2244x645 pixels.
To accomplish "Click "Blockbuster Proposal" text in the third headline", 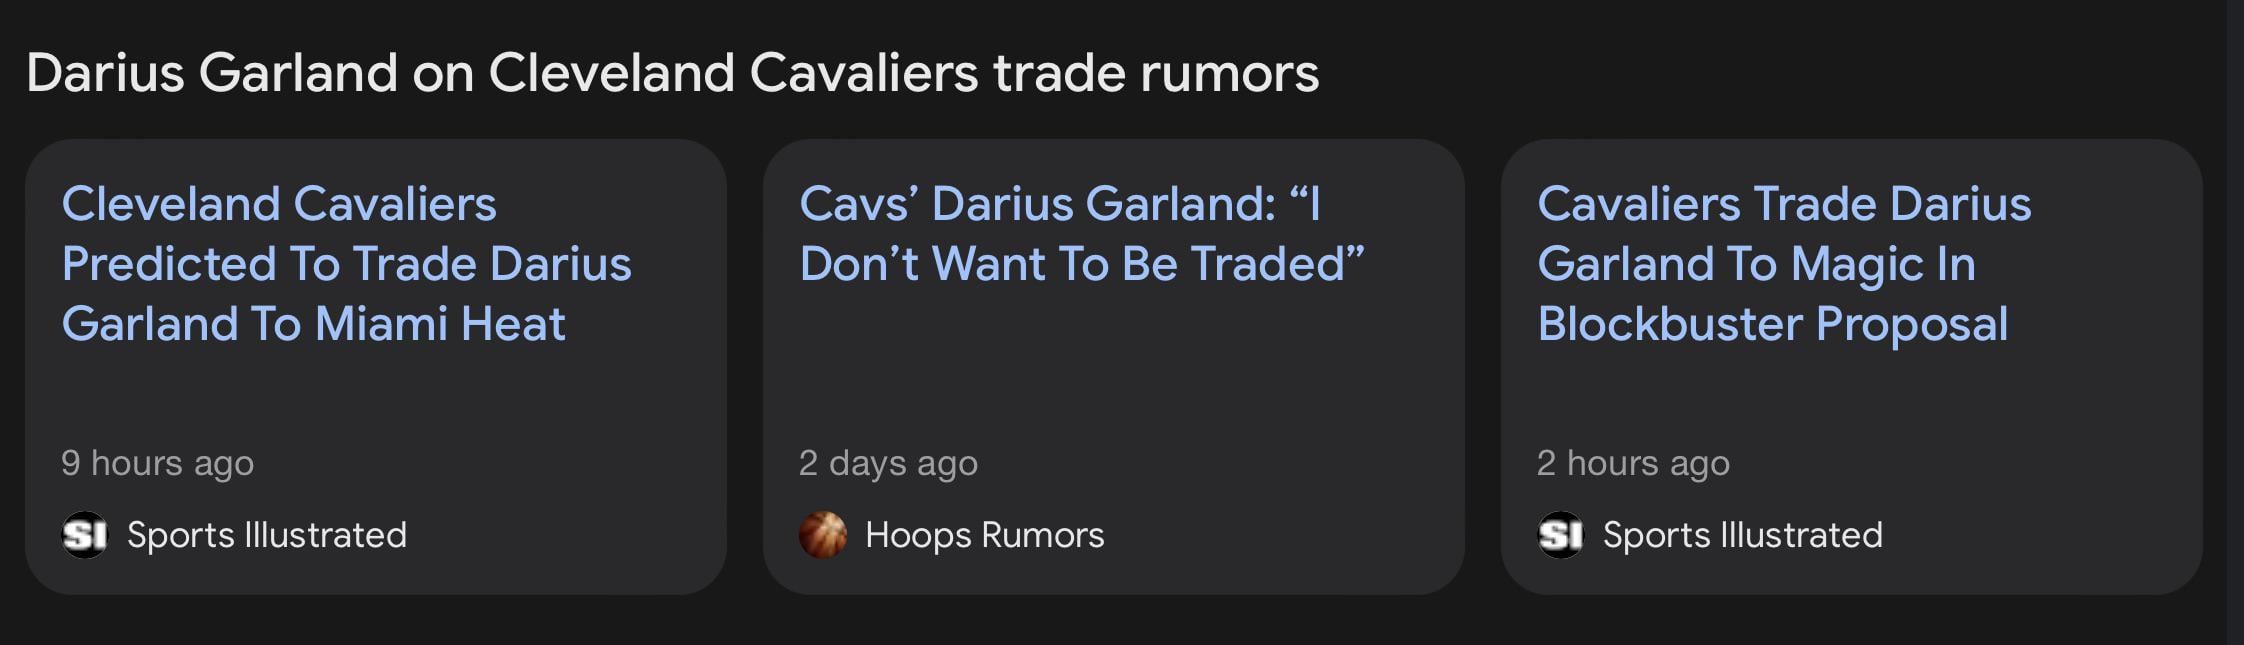I will click(1772, 324).
